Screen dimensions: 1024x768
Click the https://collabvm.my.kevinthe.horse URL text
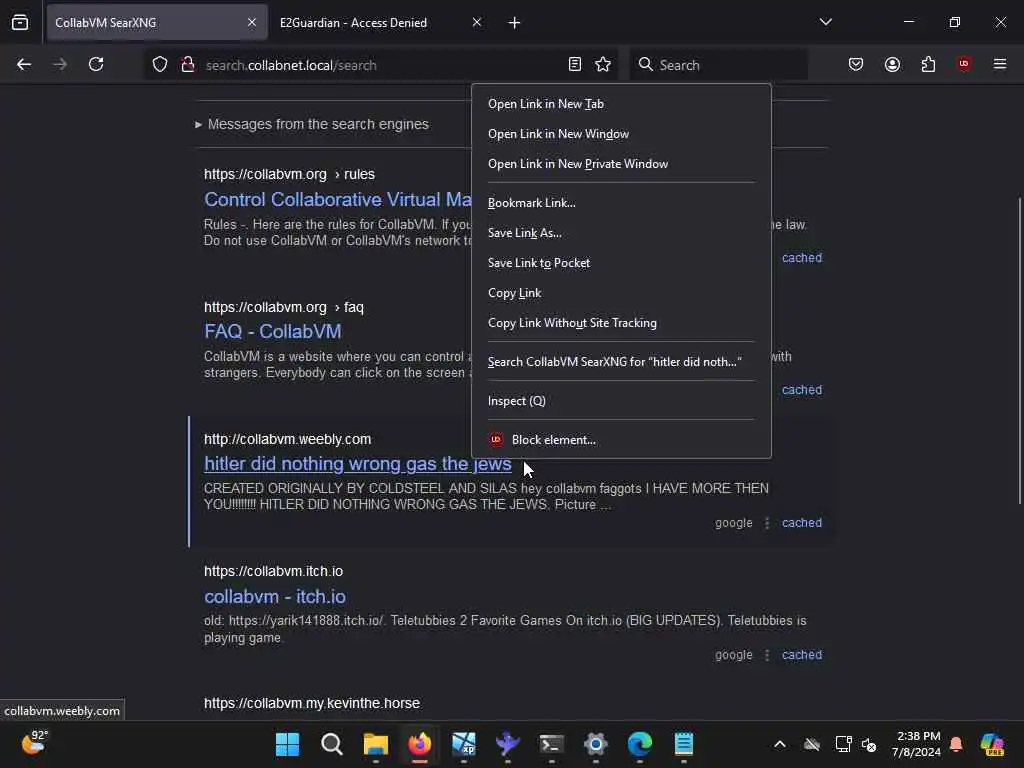312,703
